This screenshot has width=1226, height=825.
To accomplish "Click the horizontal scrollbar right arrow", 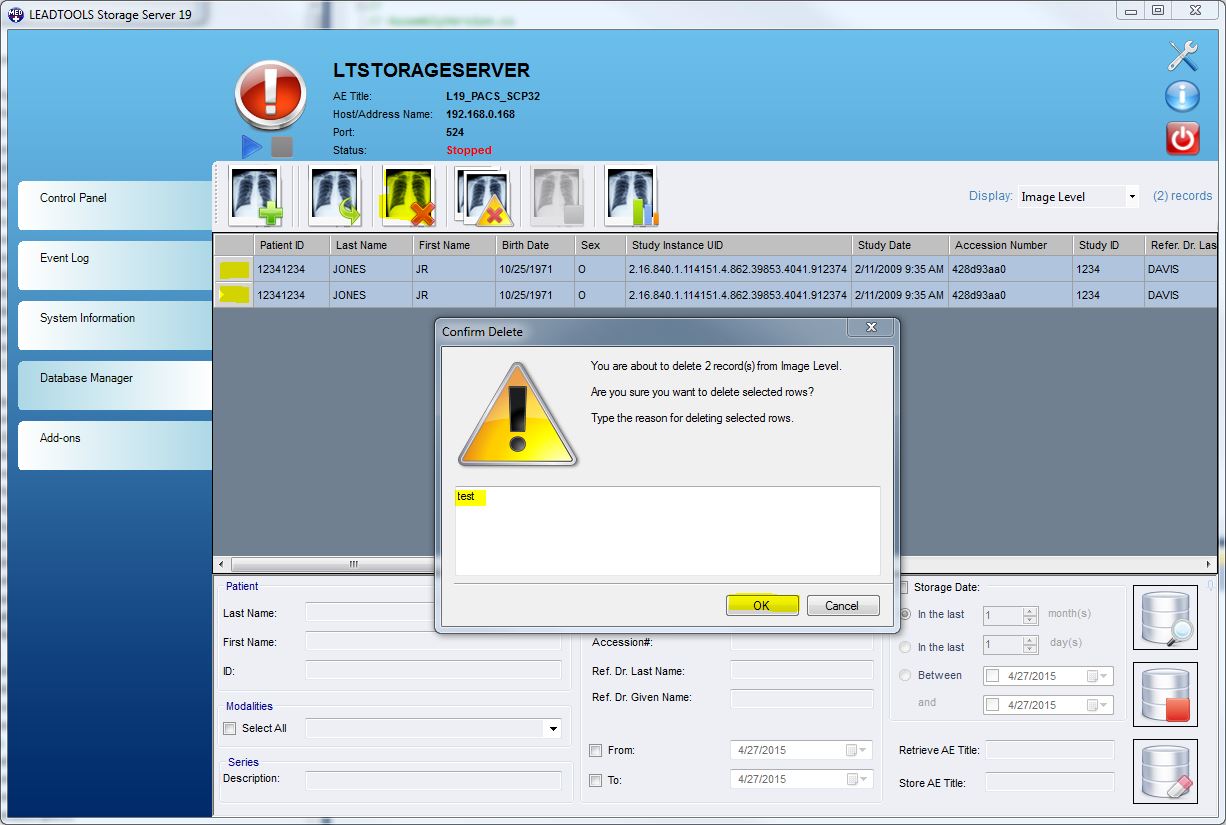I will pos(1210,564).
